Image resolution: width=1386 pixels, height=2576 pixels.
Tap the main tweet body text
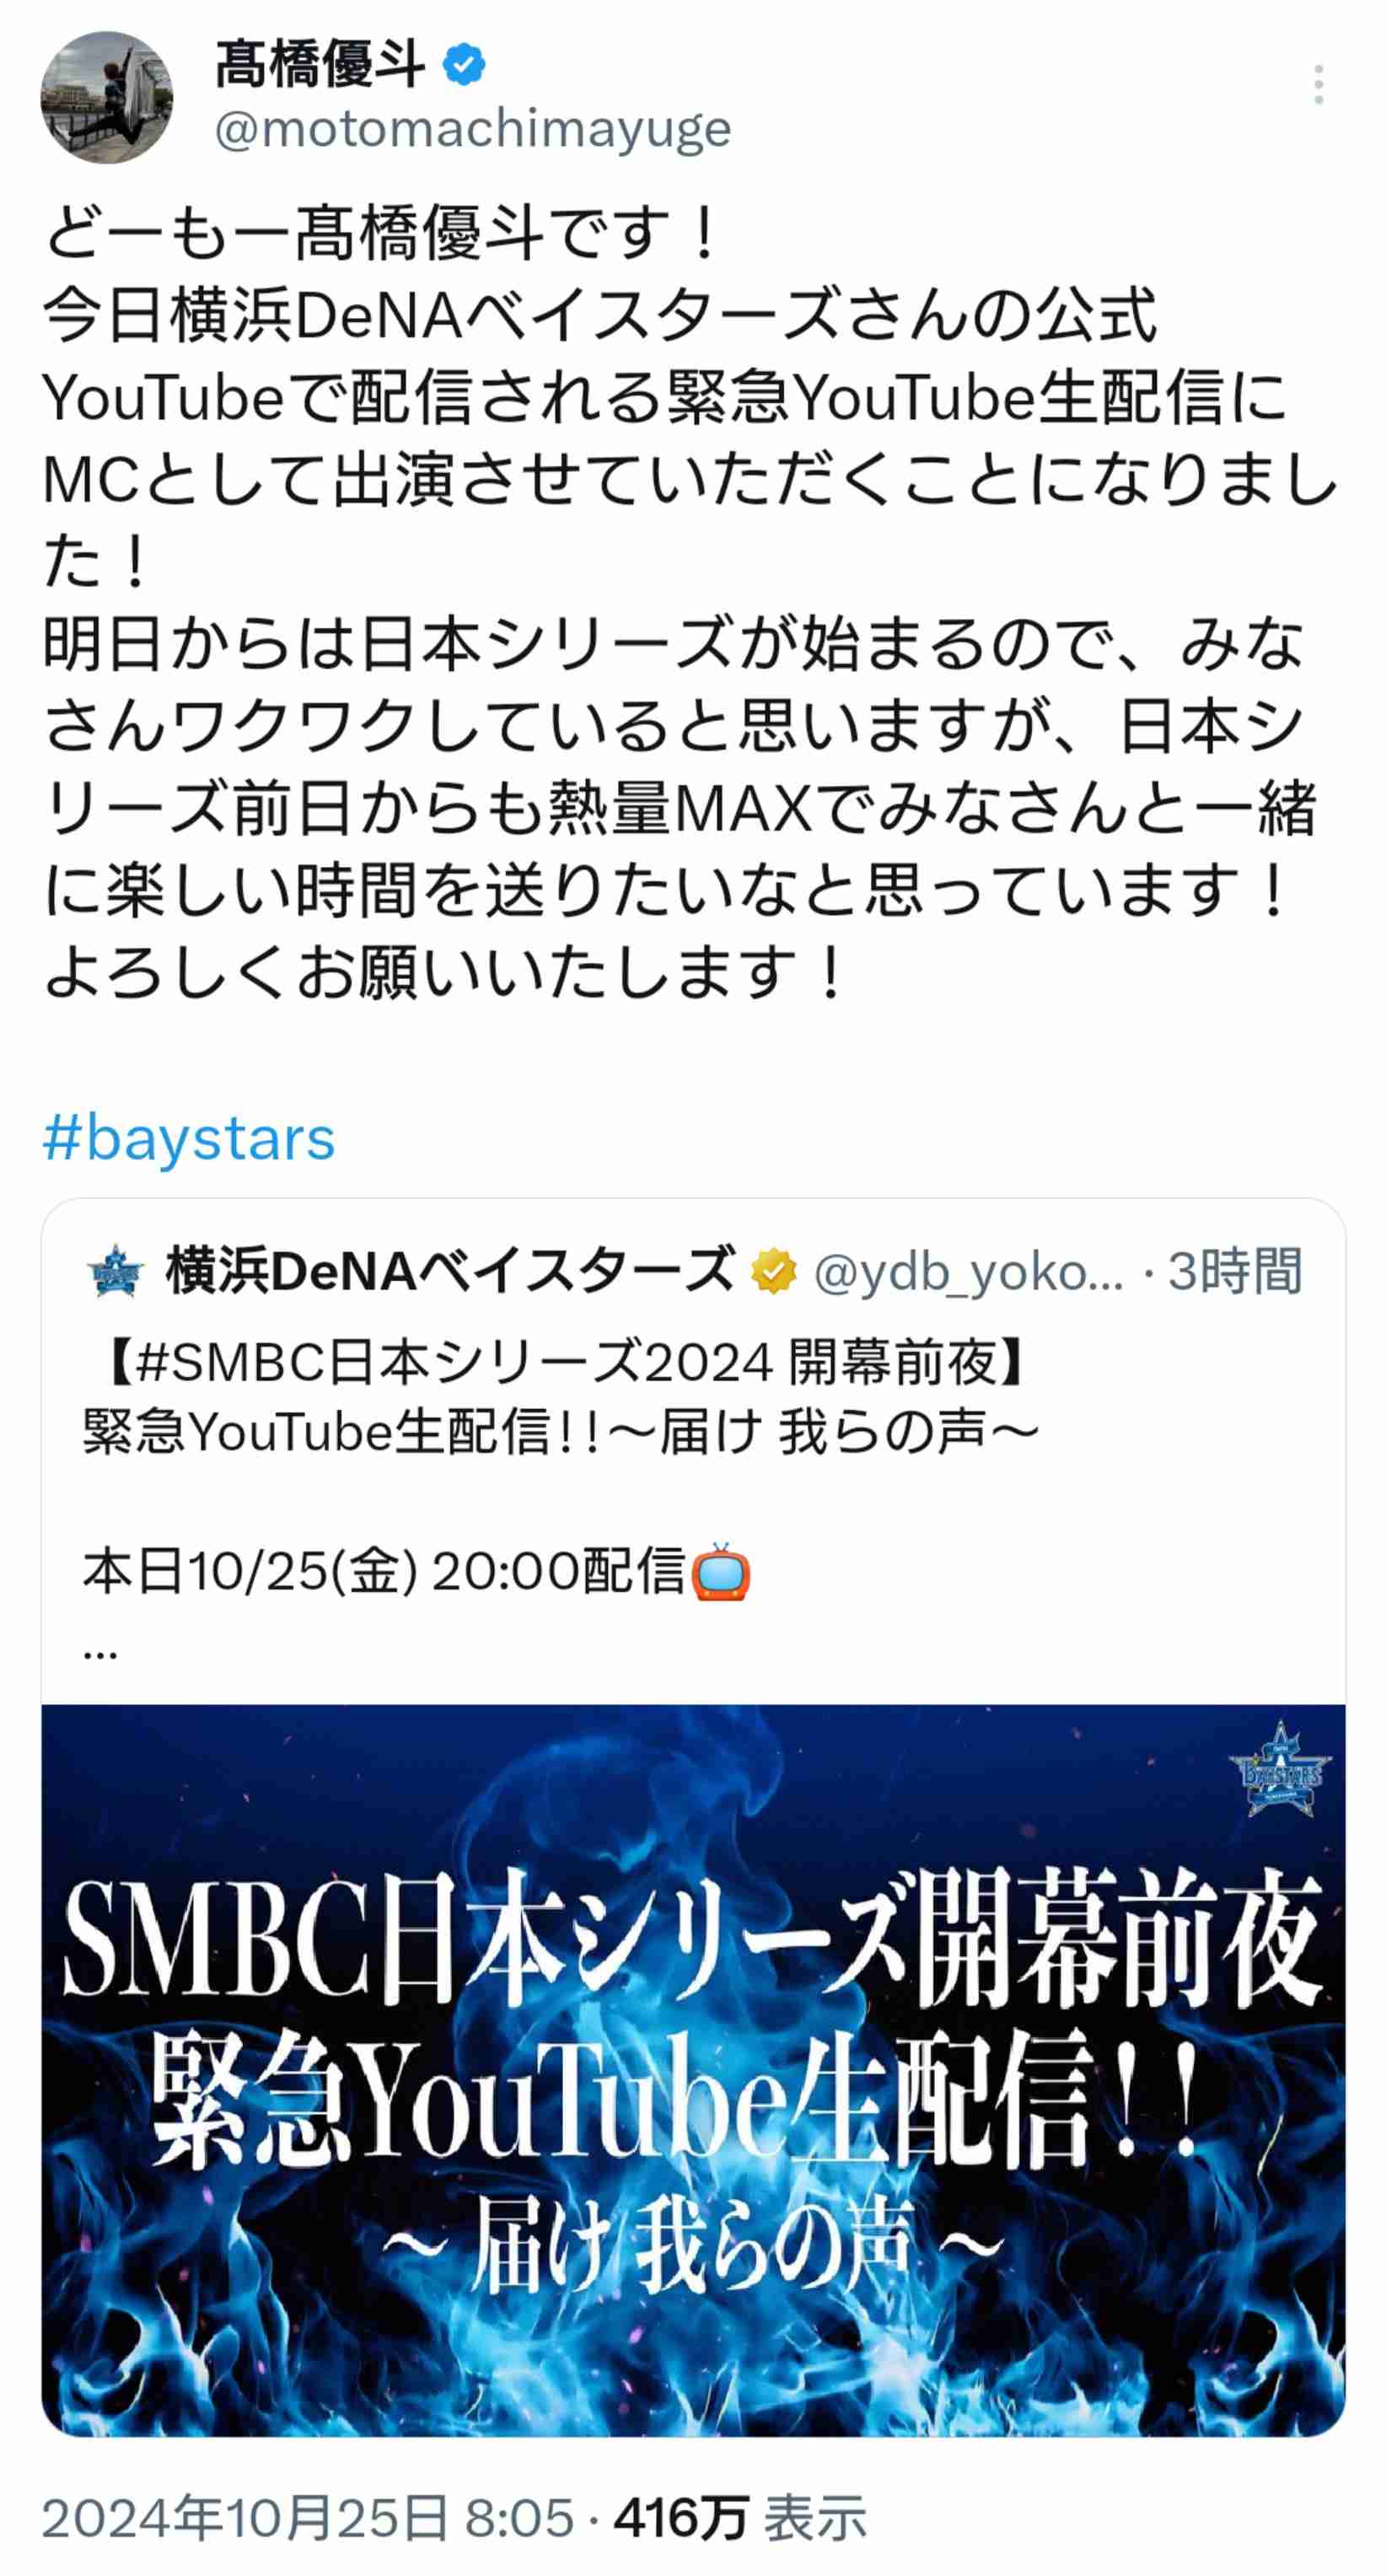click(690, 603)
